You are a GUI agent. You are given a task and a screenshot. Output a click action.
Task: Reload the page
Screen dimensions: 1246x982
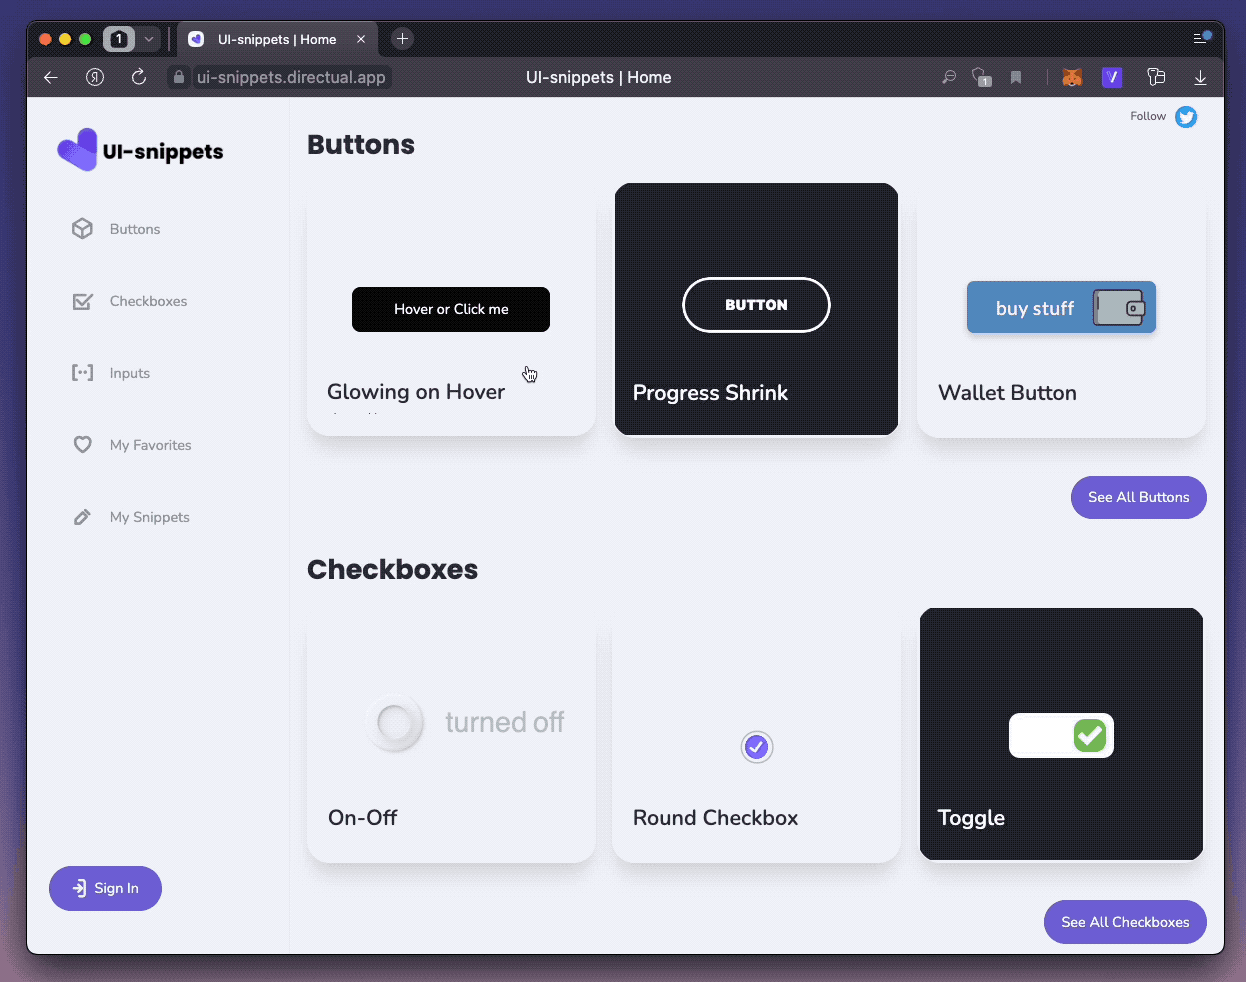coord(139,77)
